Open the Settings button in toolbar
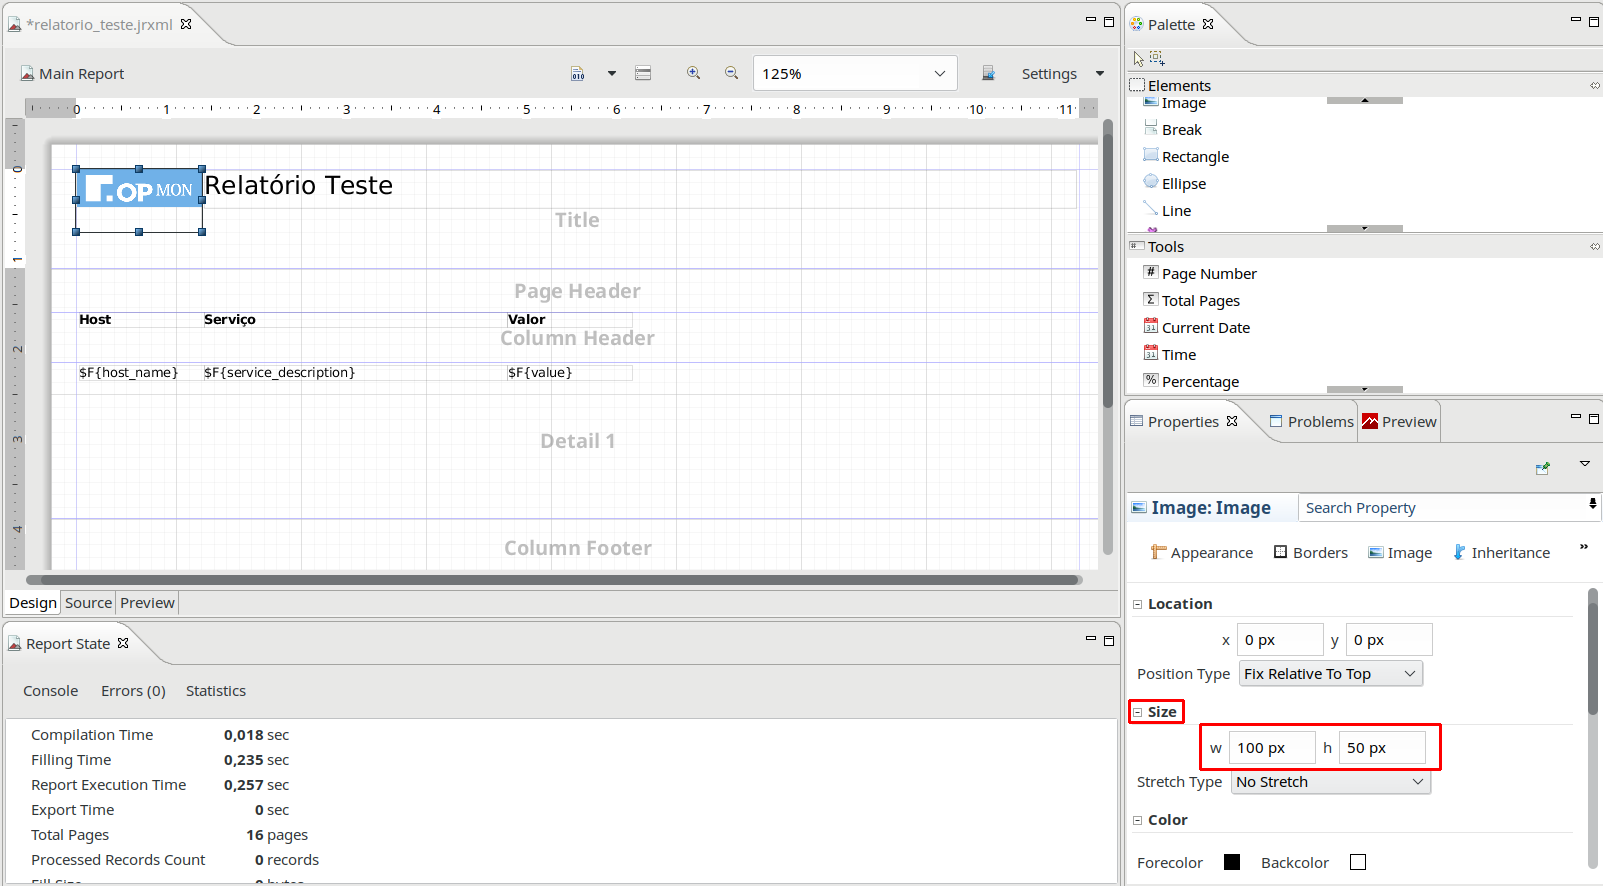 [1048, 74]
